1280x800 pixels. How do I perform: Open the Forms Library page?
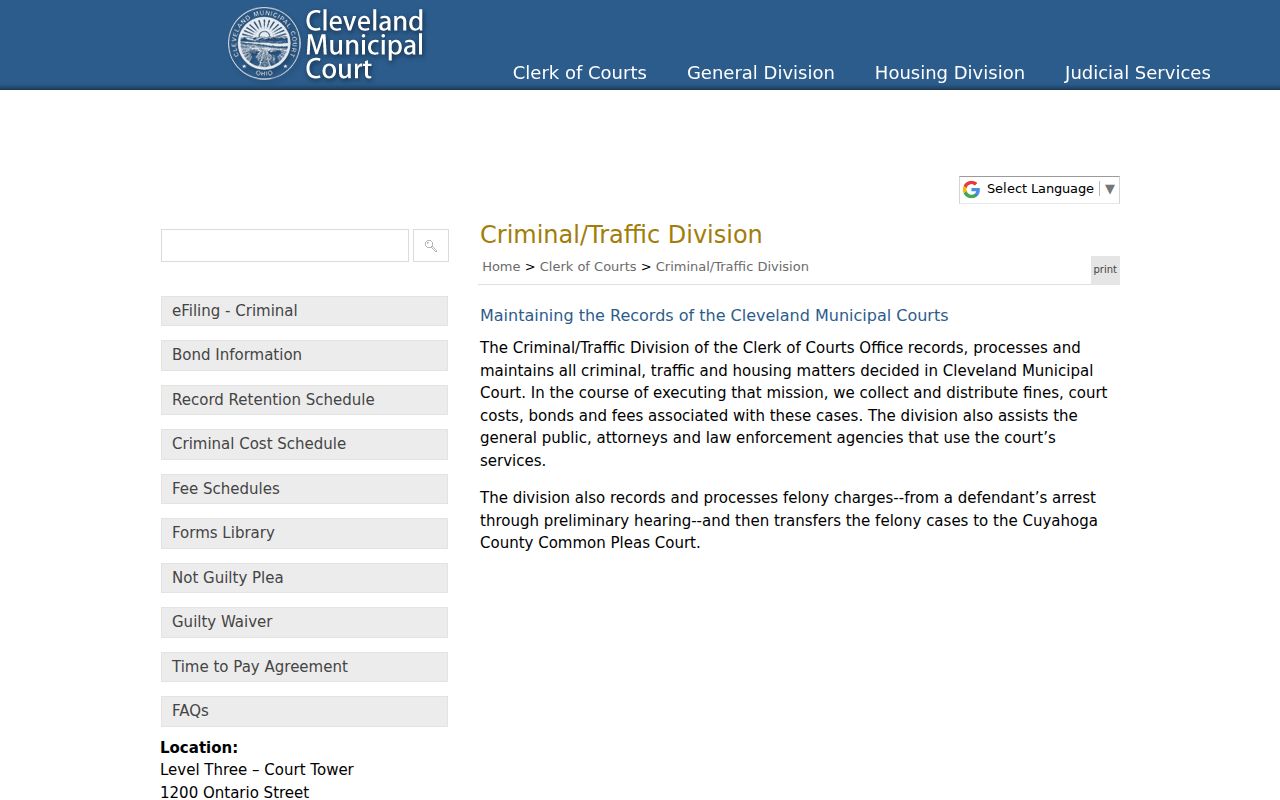point(304,533)
